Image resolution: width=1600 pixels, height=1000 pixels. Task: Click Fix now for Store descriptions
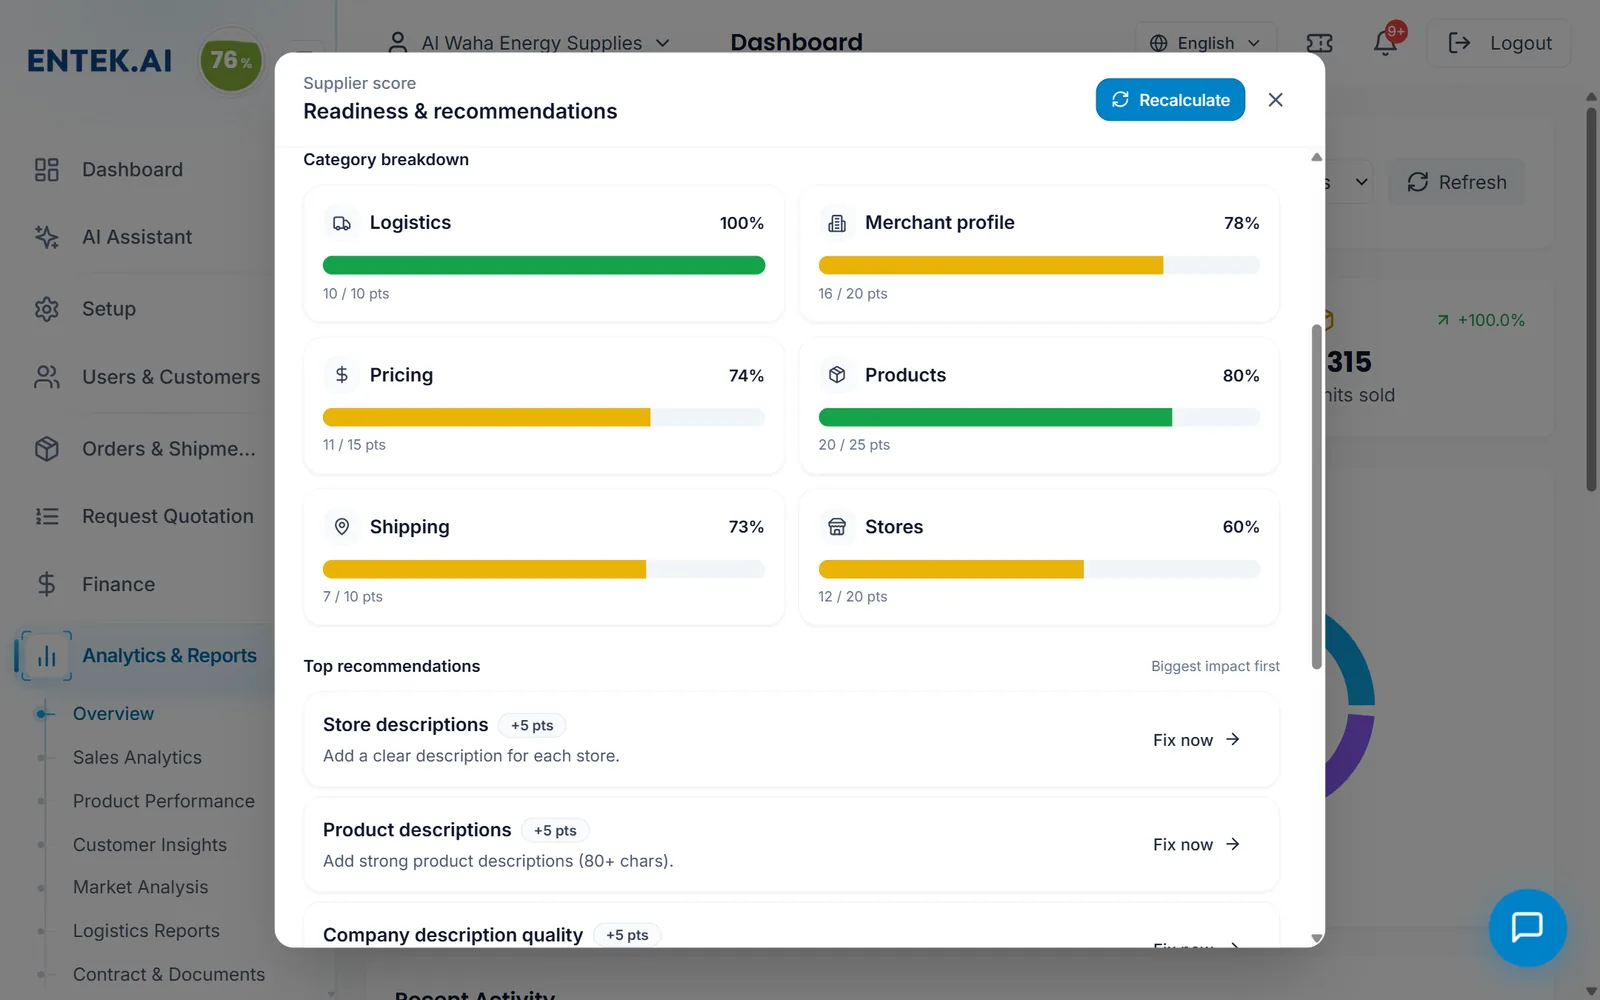coord(1196,740)
